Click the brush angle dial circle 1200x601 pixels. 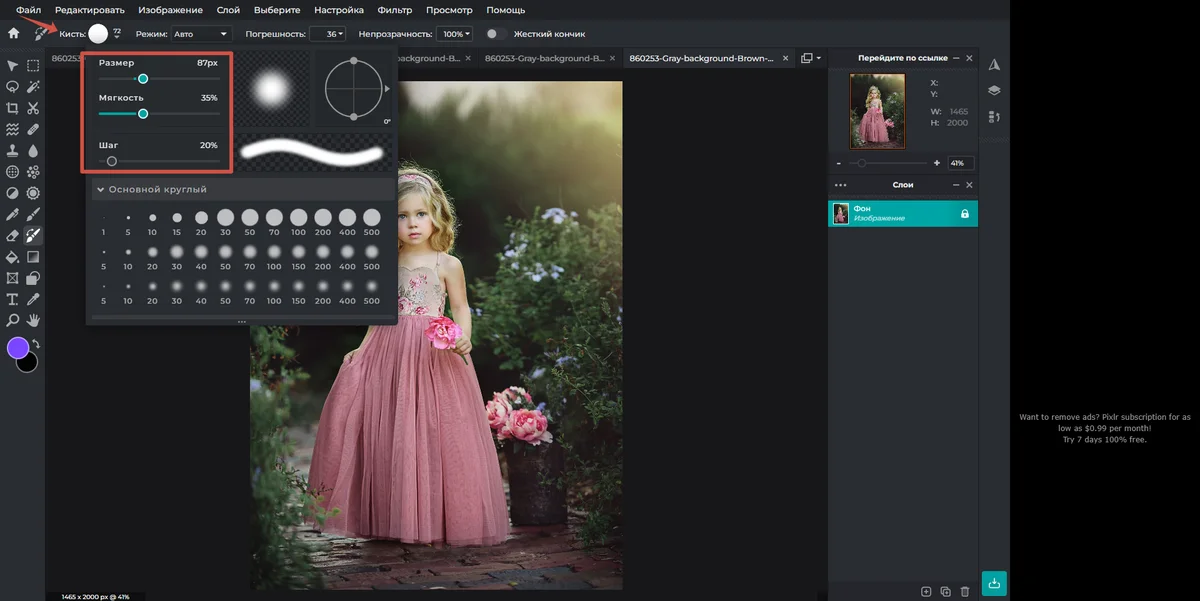[x=354, y=89]
